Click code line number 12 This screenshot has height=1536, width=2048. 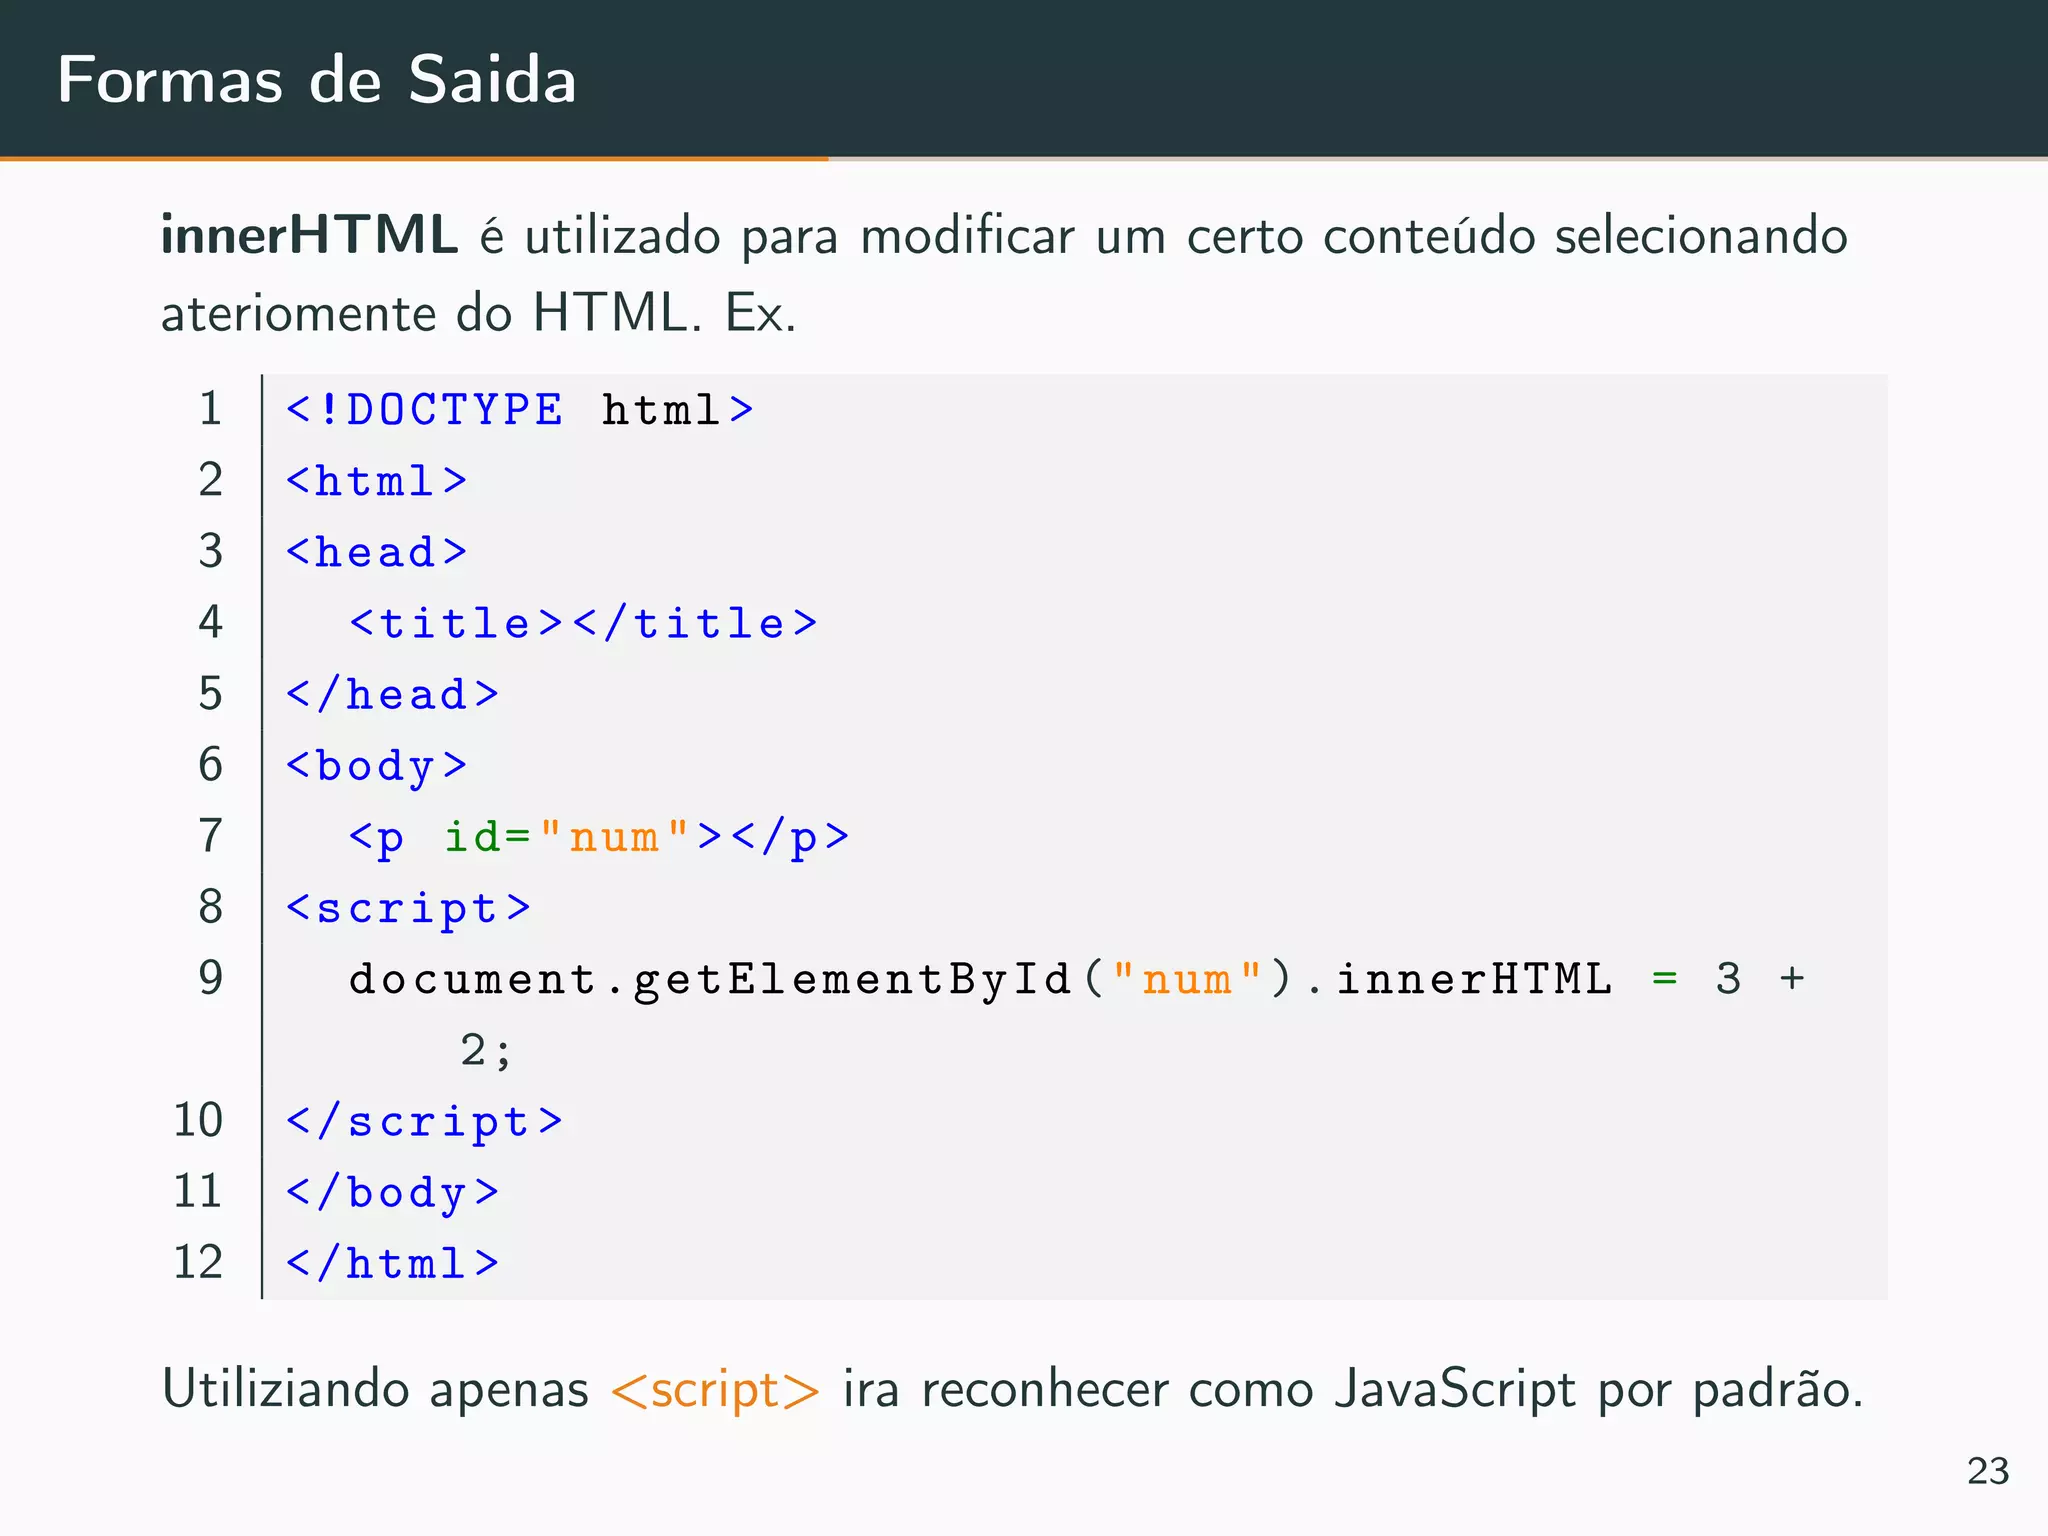tap(198, 1263)
